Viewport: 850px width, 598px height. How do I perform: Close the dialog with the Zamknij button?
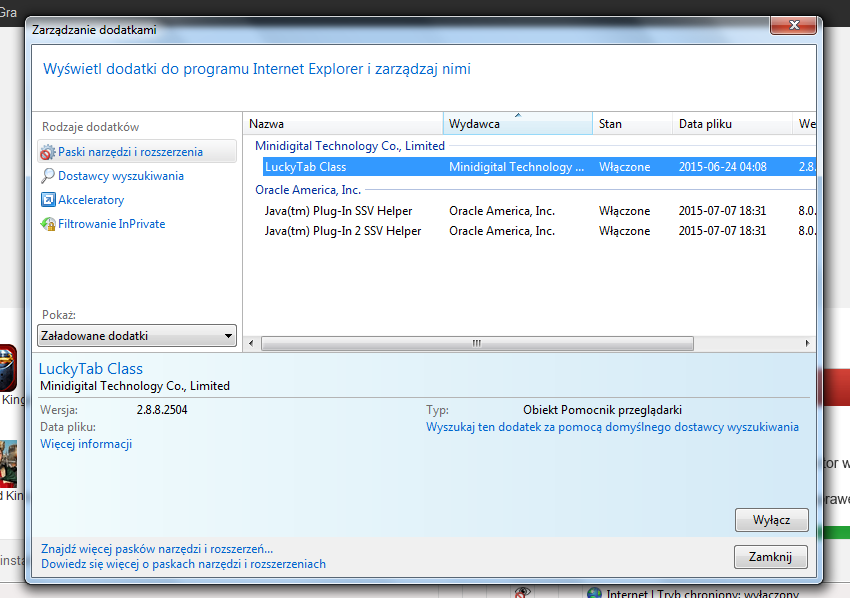coord(770,557)
